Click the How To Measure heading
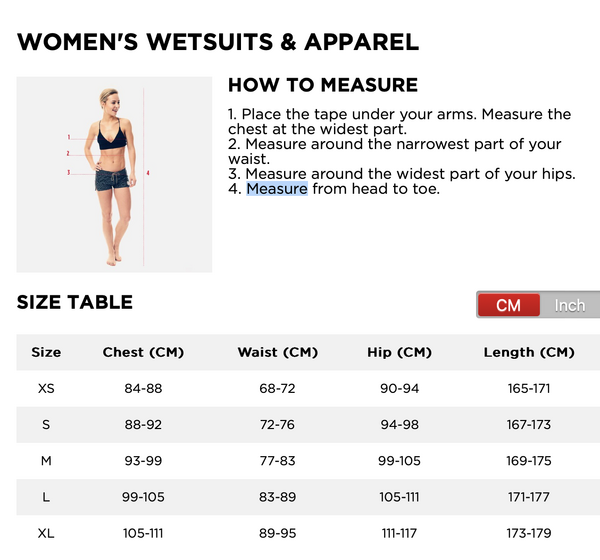The image size is (600, 560). point(323,85)
